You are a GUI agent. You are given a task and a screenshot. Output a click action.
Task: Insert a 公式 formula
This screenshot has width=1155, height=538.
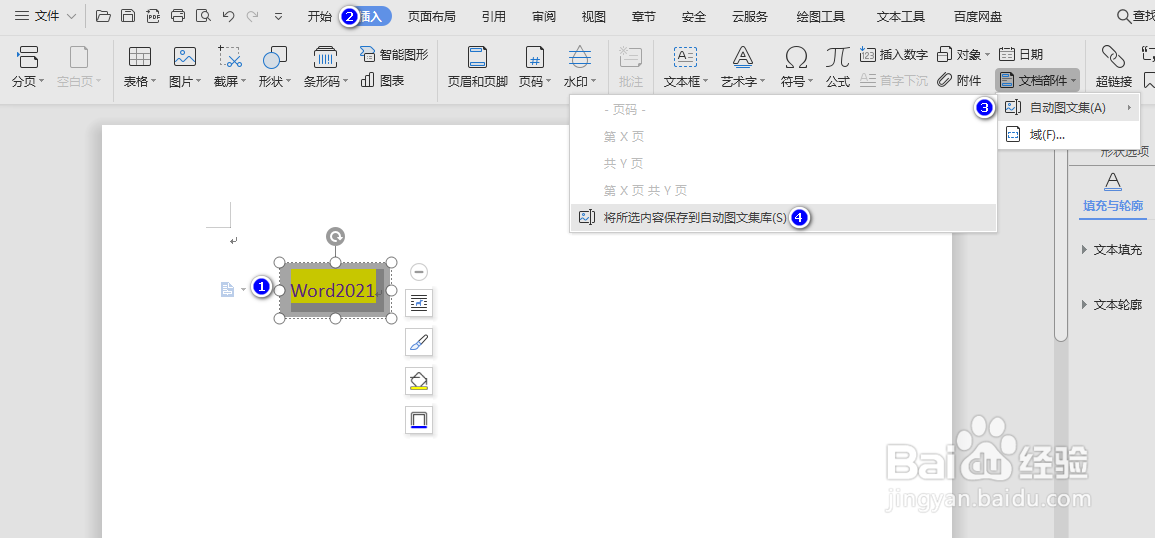coord(838,66)
